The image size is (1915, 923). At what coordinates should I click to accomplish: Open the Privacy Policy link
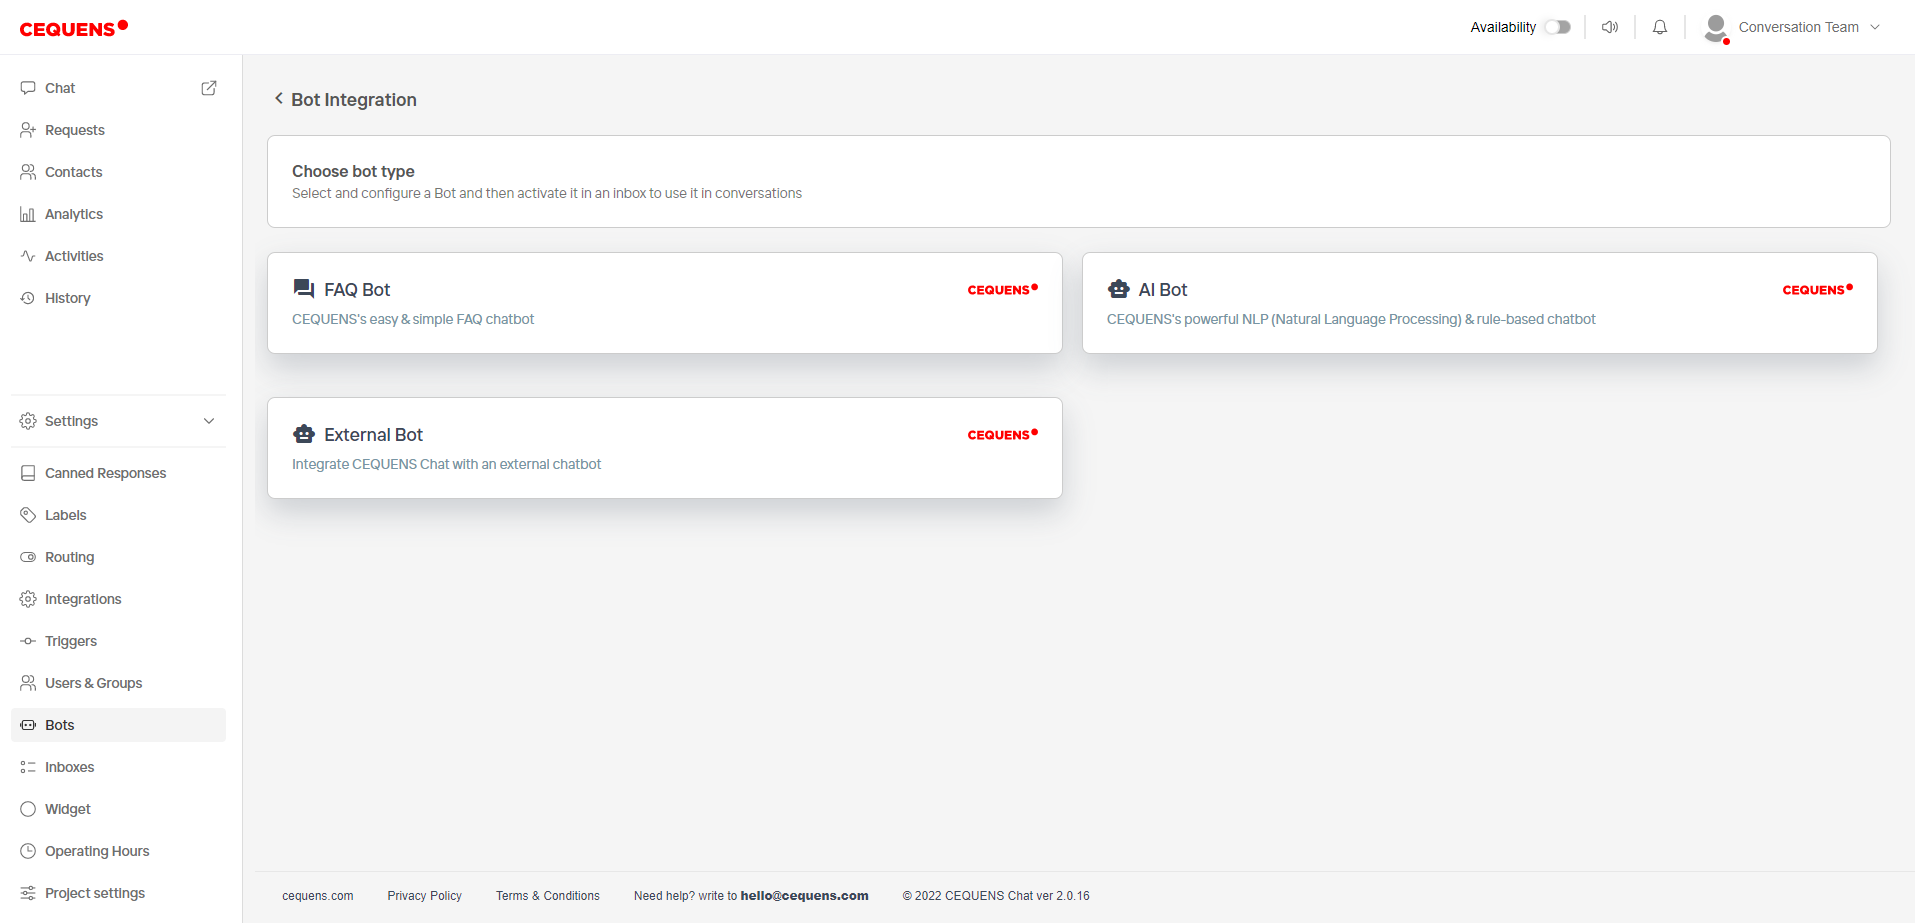(425, 896)
